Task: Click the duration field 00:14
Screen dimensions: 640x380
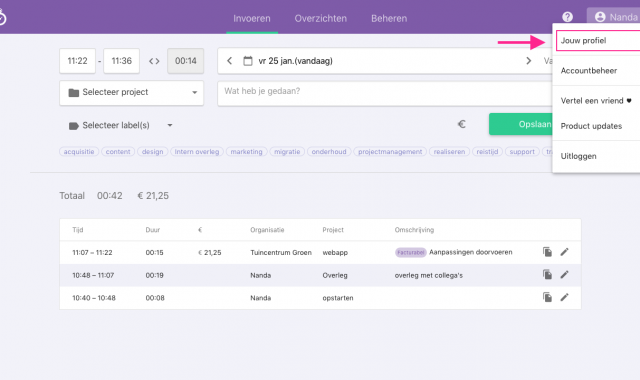Action: tap(186, 61)
